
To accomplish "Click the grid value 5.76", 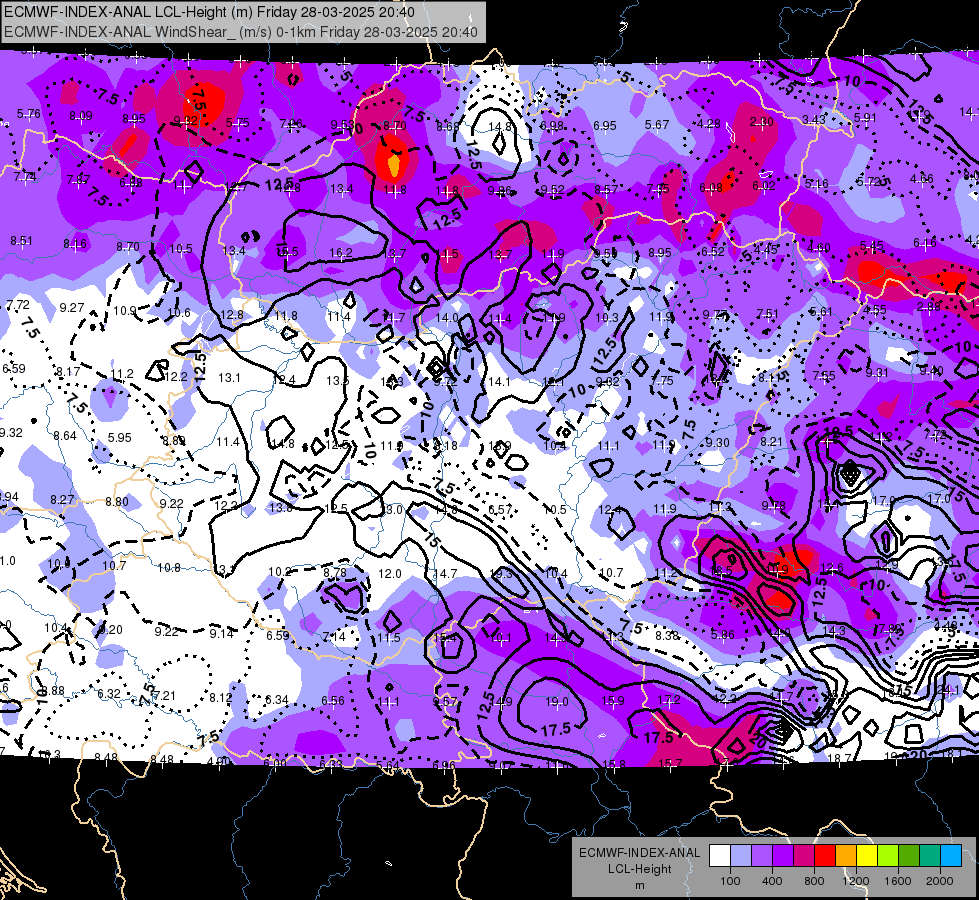I will pyautogui.click(x=29, y=114).
